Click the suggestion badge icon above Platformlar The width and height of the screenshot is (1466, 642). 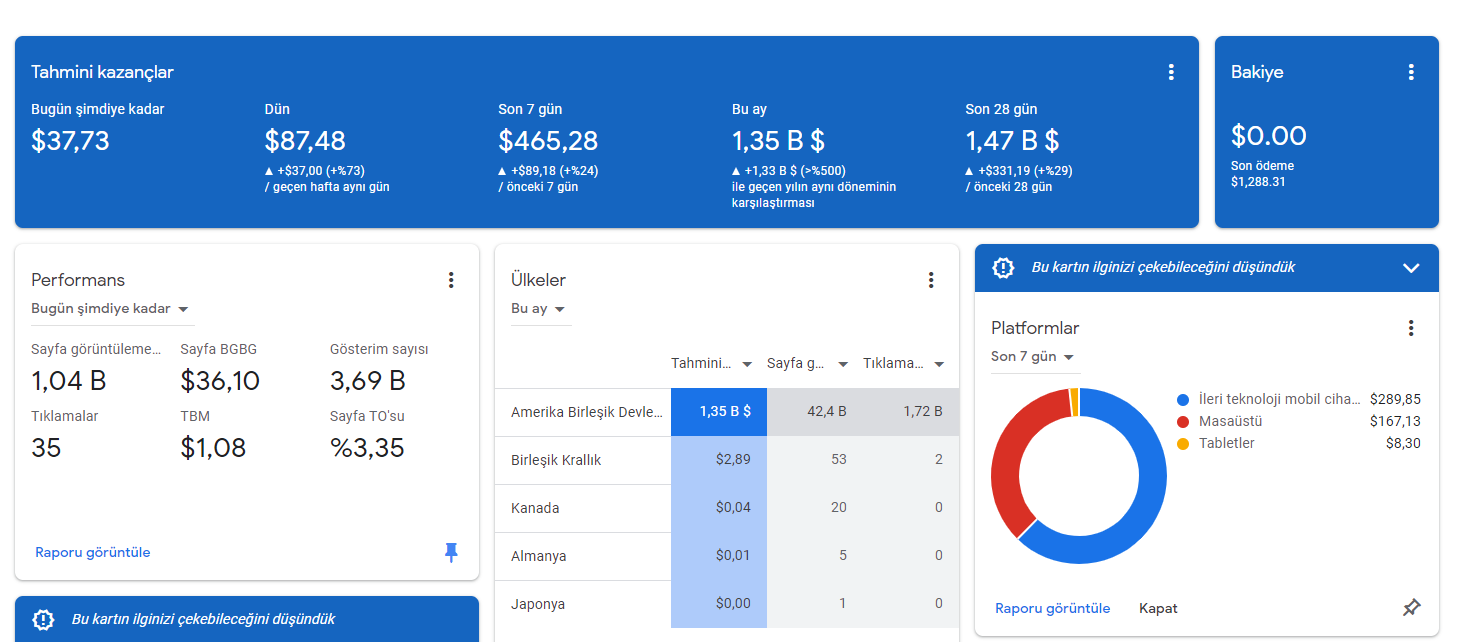pos(1002,268)
